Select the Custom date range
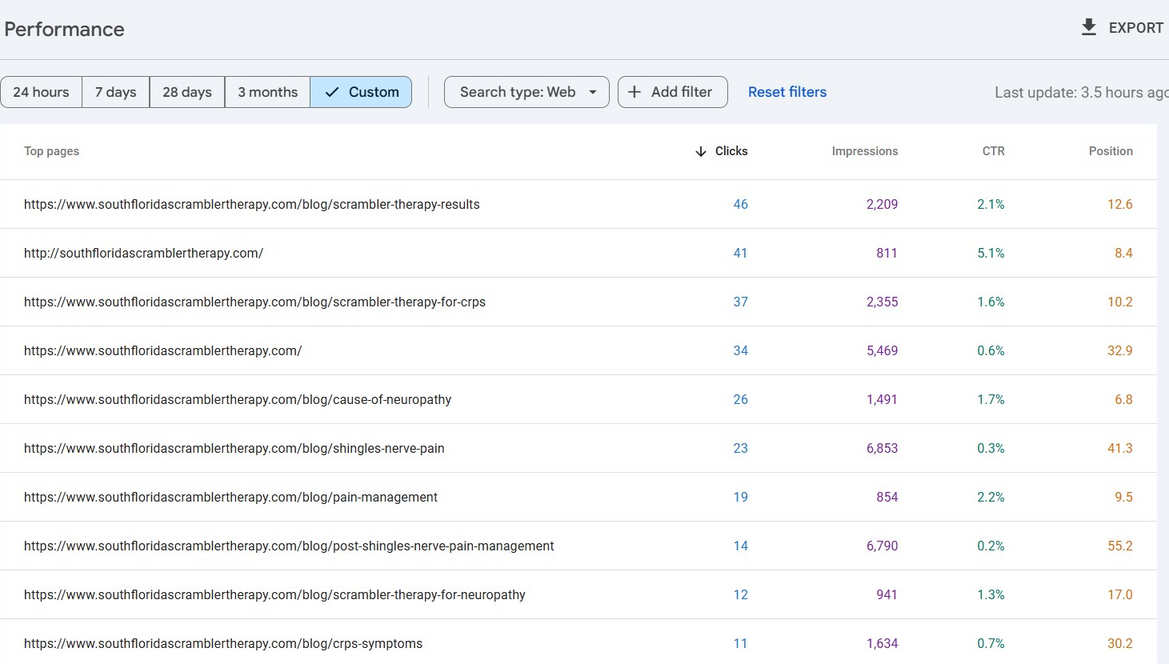The height and width of the screenshot is (664, 1169). click(x=361, y=92)
